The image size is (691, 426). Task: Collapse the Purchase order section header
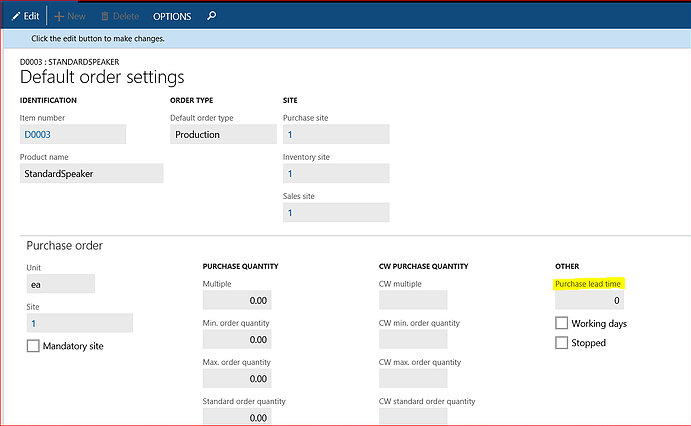64,245
